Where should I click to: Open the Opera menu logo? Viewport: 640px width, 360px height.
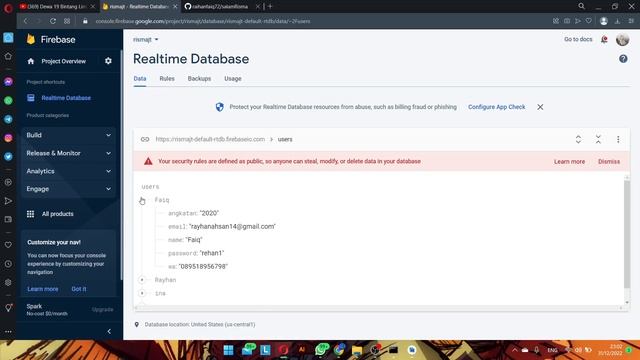point(8,7)
